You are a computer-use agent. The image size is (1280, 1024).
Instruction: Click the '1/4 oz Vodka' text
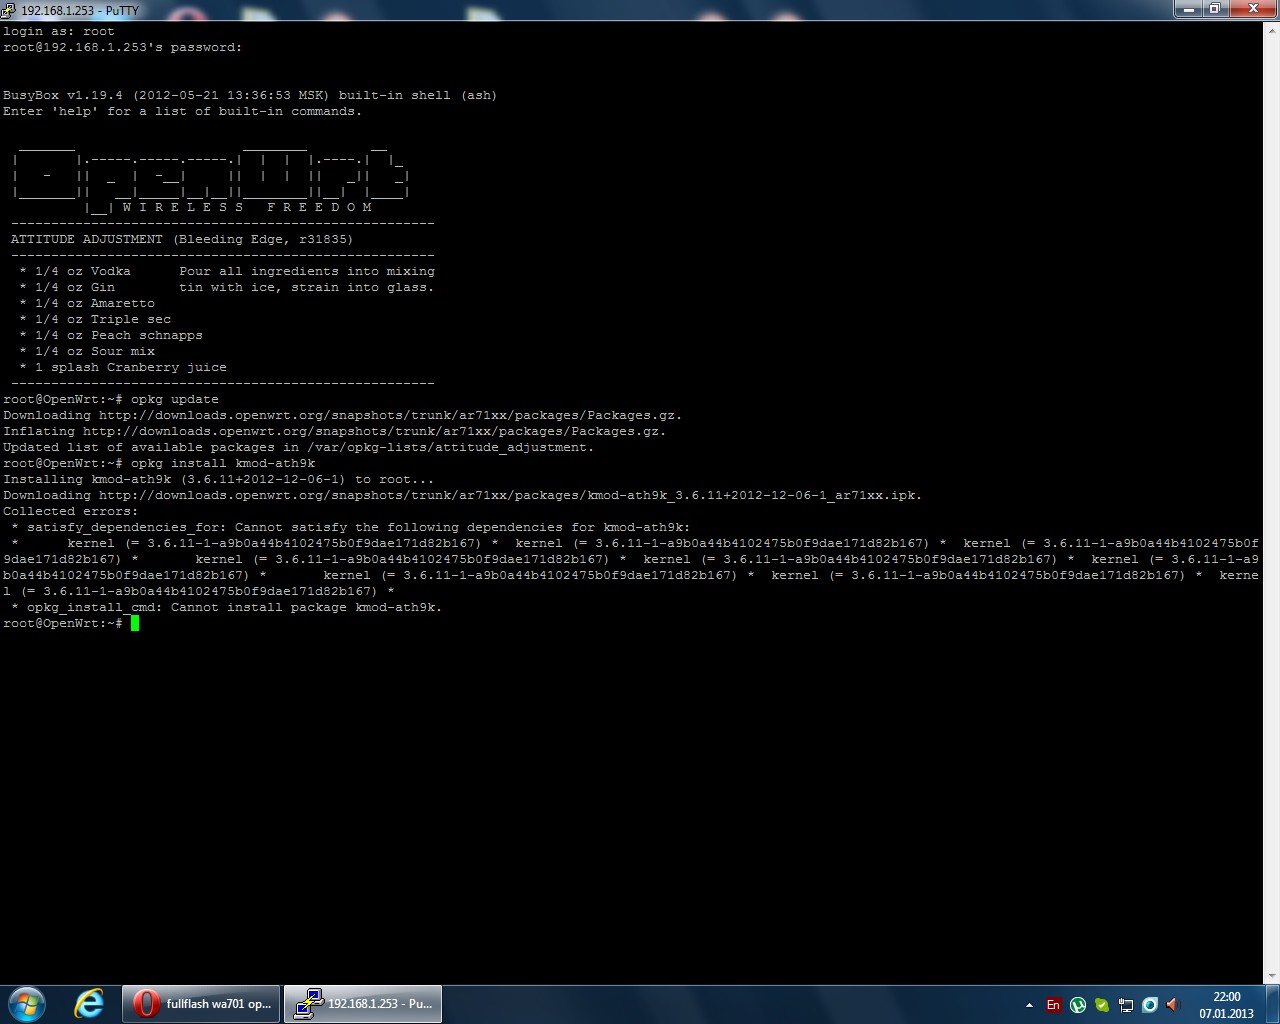(x=83, y=271)
